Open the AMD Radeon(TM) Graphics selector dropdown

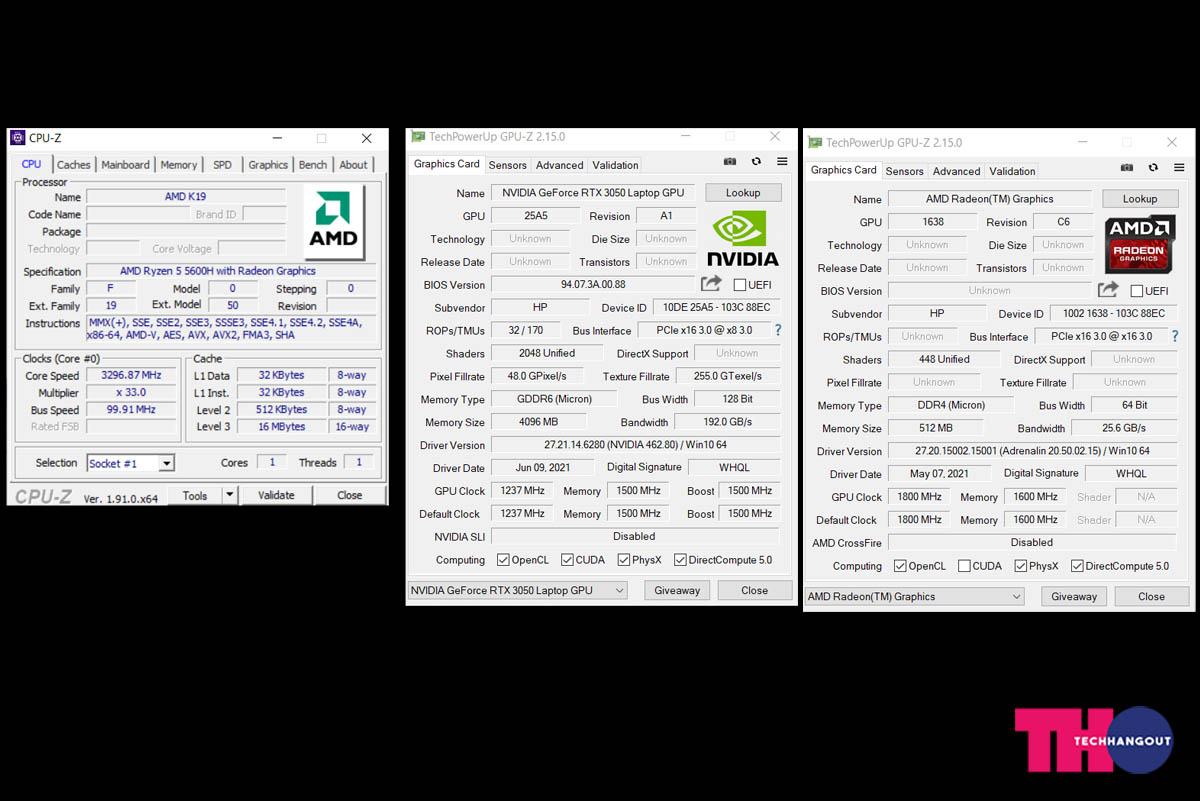(x=915, y=596)
